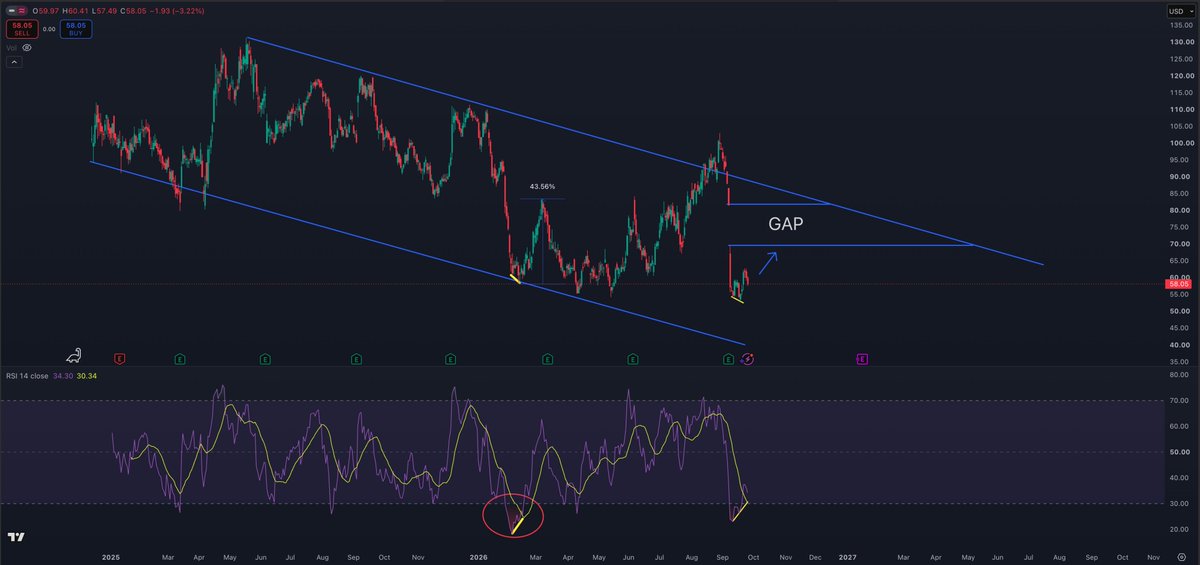
Task: Click the white dinosaur icon above time axis
Action: 74,356
